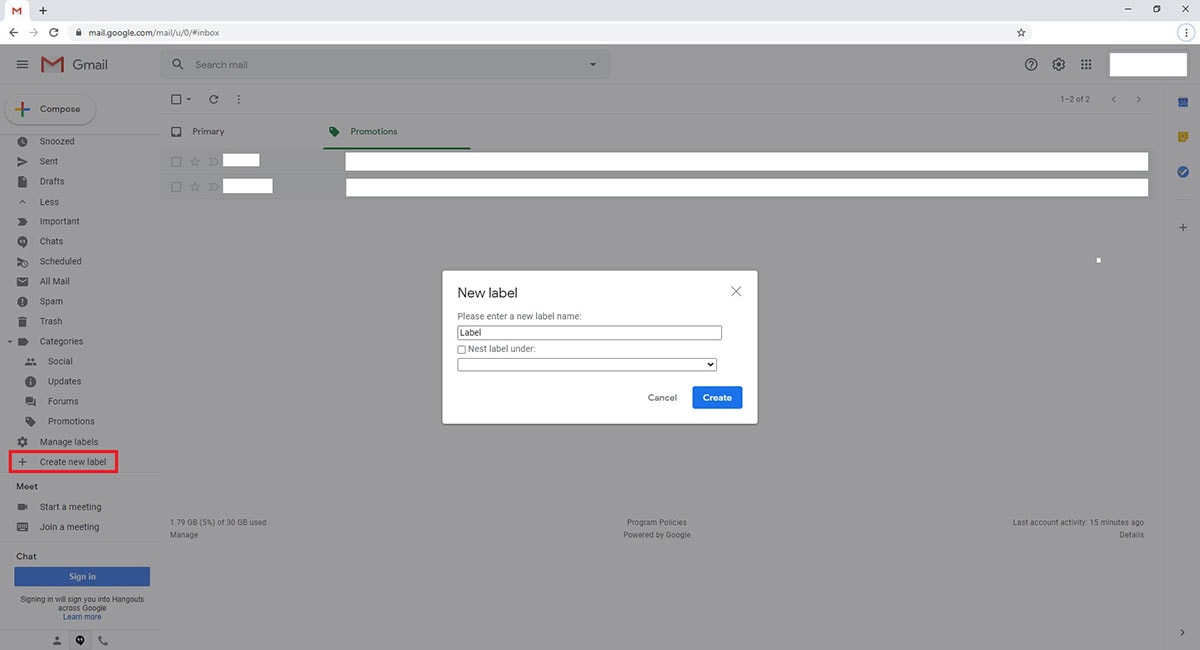Image resolution: width=1200 pixels, height=650 pixels.
Task: Select all conversations with the toolbar checkbox
Action: 175,99
